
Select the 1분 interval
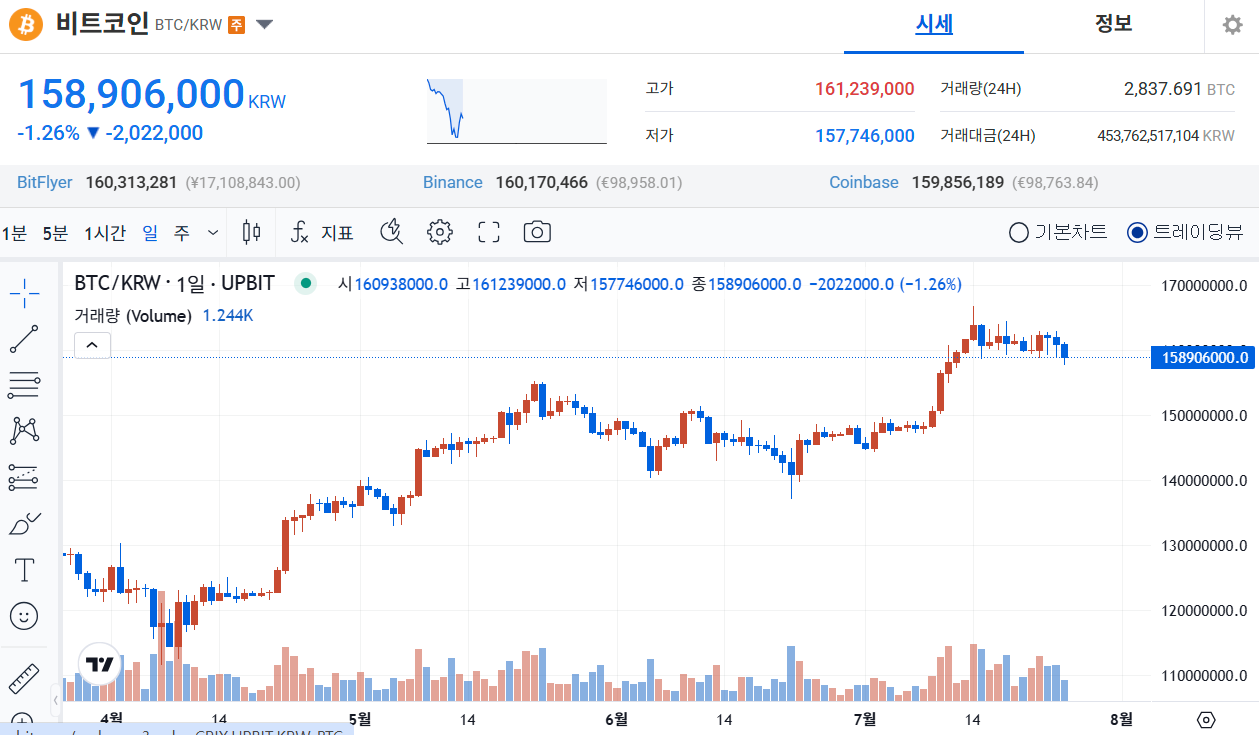click(14, 233)
